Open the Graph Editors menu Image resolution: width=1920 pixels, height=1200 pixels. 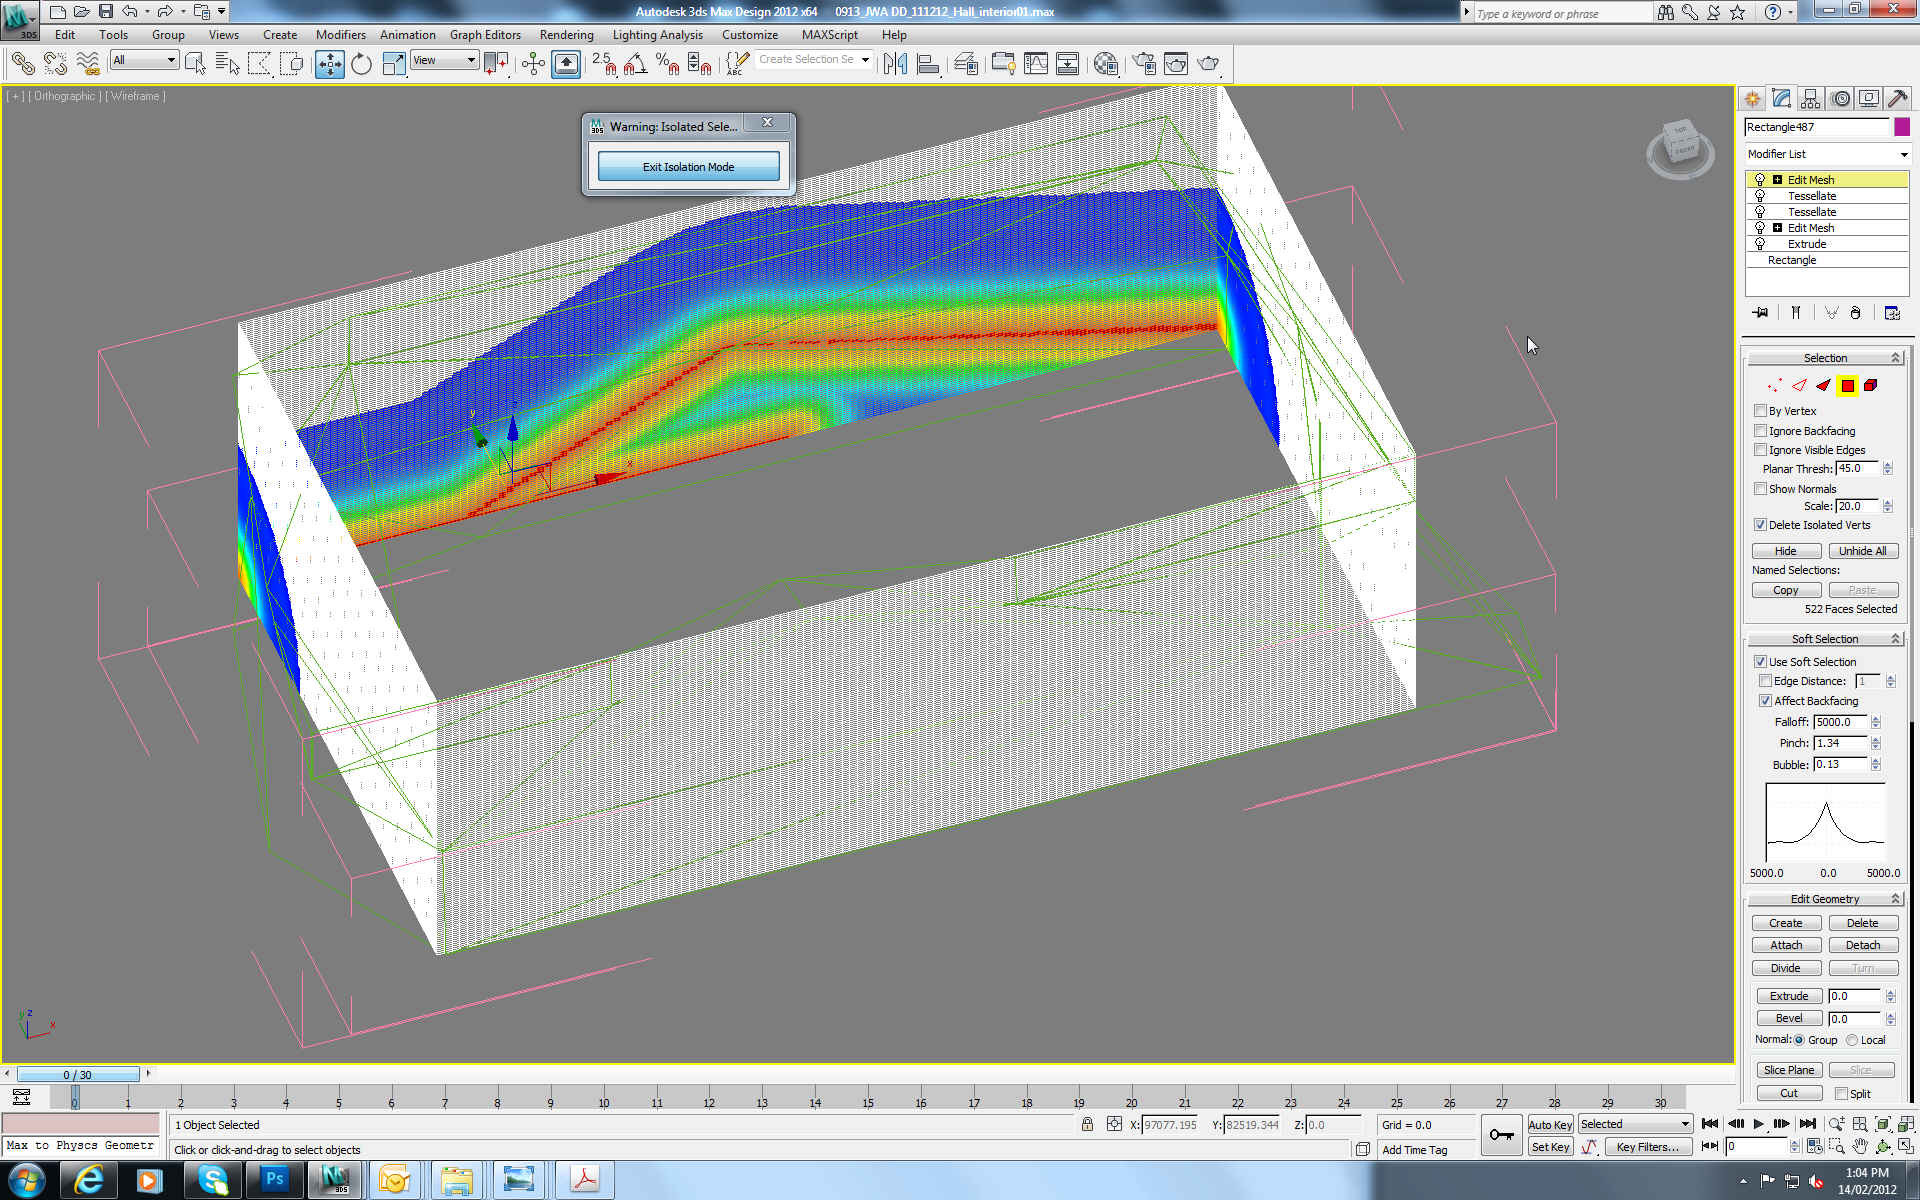485,35
